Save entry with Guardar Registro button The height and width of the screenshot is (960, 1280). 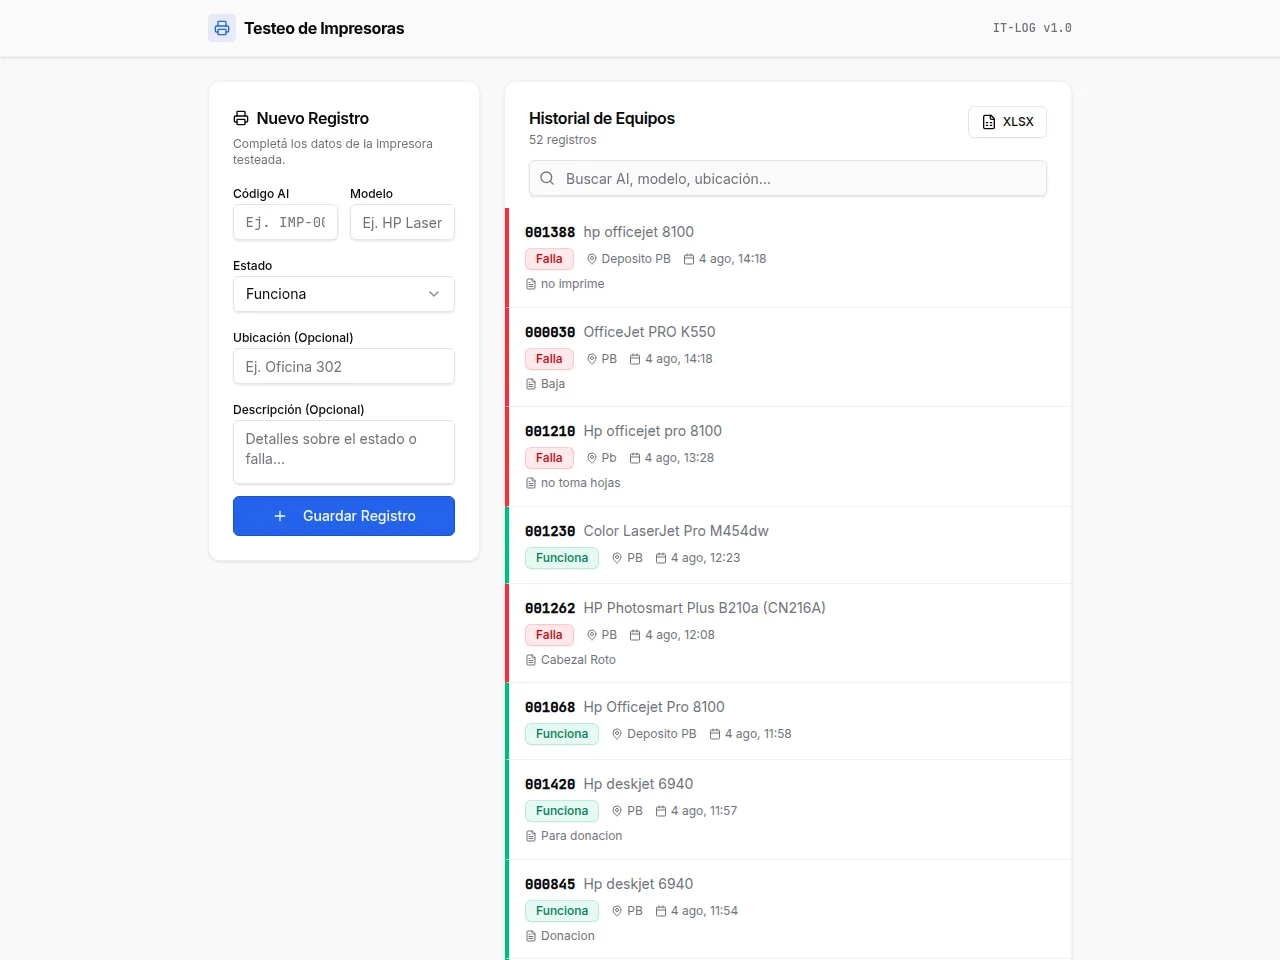pyautogui.click(x=344, y=516)
